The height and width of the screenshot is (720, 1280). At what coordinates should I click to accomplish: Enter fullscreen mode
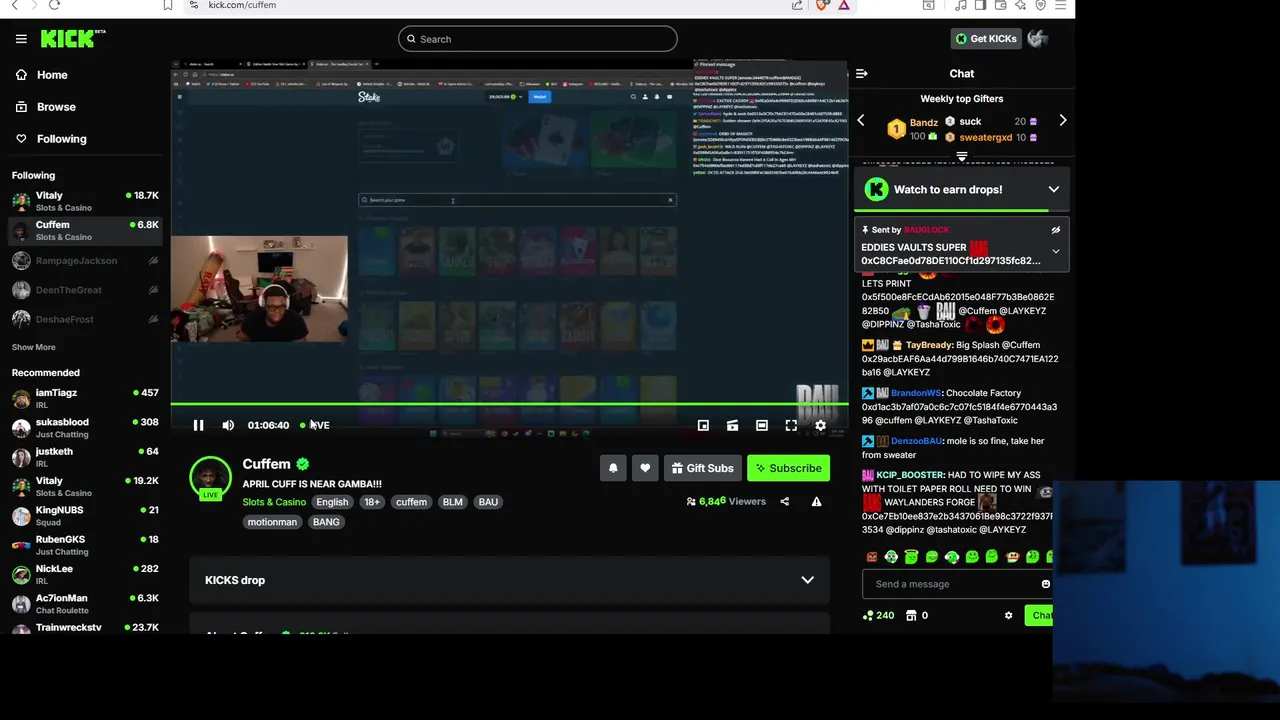click(791, 425)
